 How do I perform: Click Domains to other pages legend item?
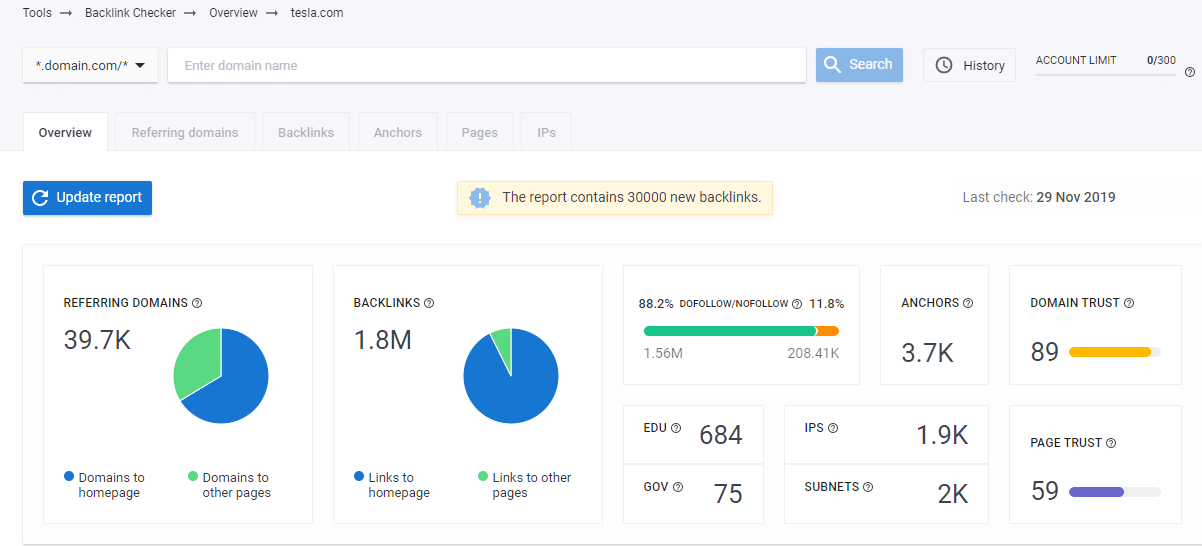pos(229,485)
